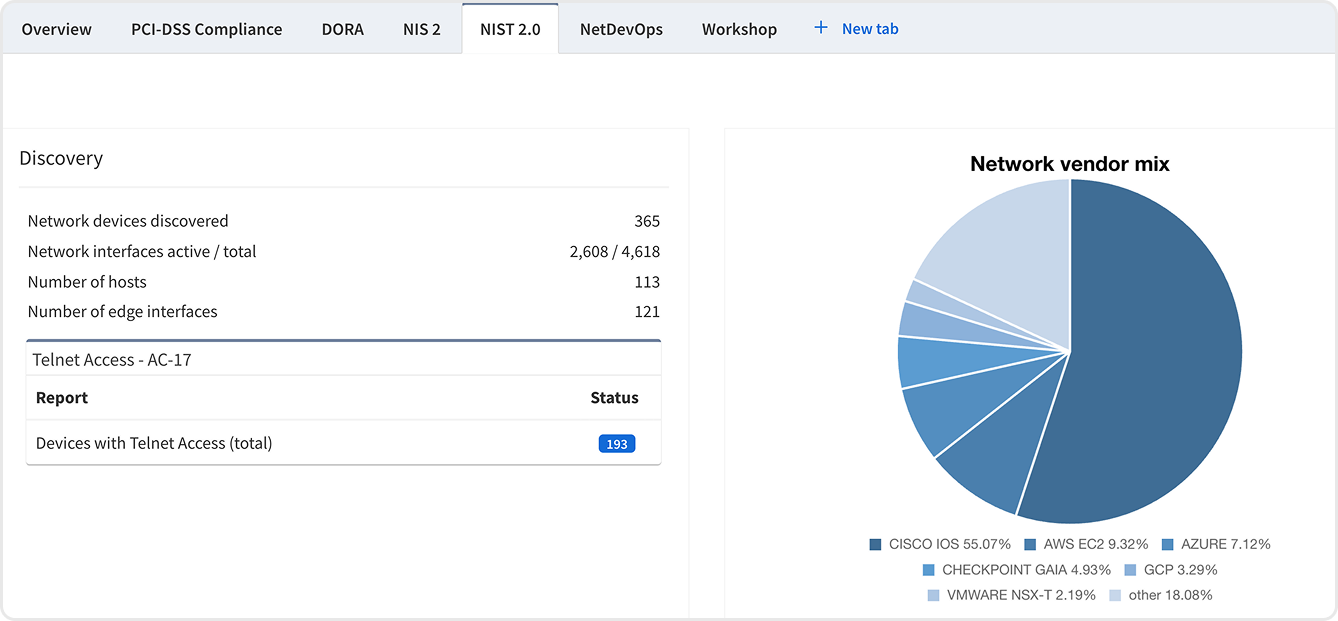1338x621 pixels.
Task: Switch to PCI-DSS Compliance tab
Action: point(206,29)
